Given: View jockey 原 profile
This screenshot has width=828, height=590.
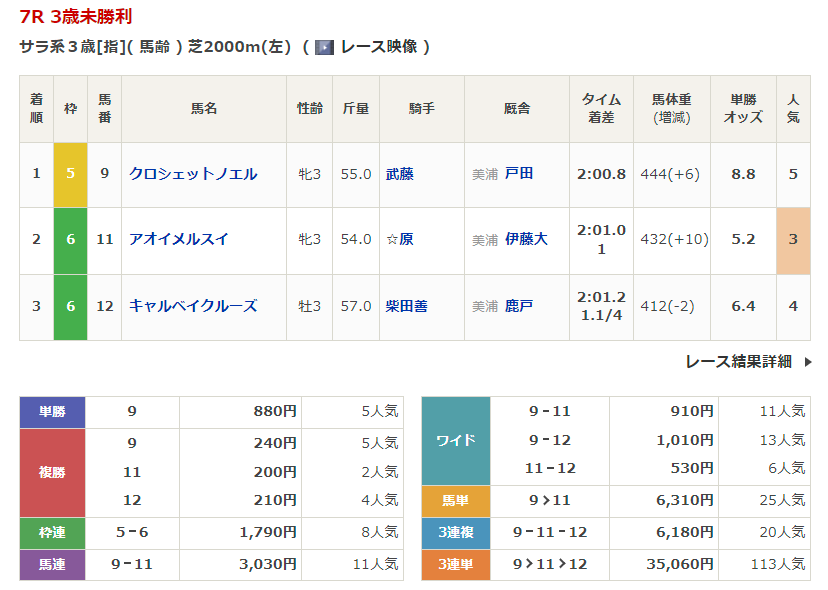Looking at the screenshot, I should [406, 240].
